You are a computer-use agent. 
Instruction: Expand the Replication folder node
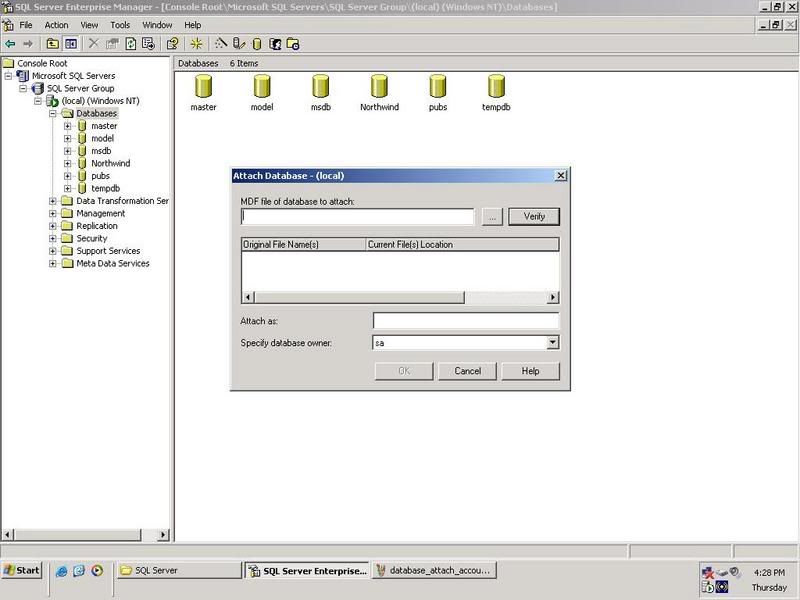point(53,226)
